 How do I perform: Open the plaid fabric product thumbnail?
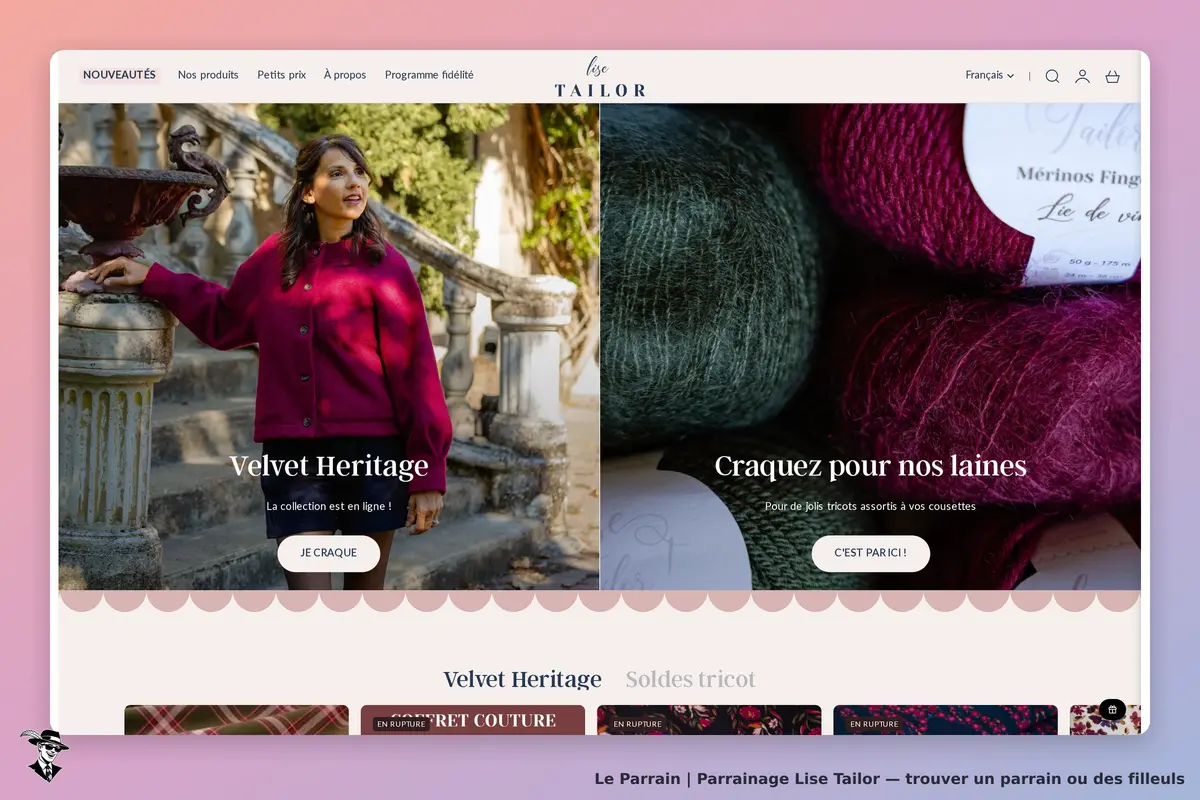(x=237, y=720)
